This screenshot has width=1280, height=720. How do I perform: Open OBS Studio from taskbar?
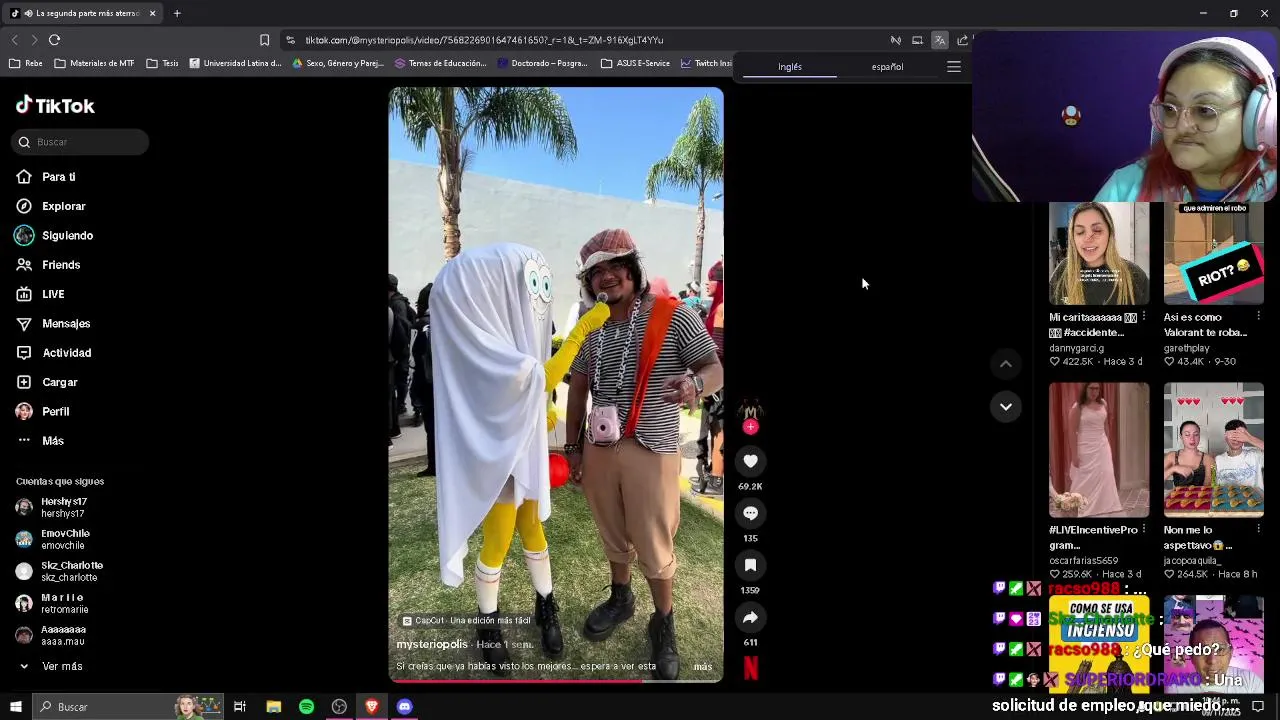click(339, 707)
